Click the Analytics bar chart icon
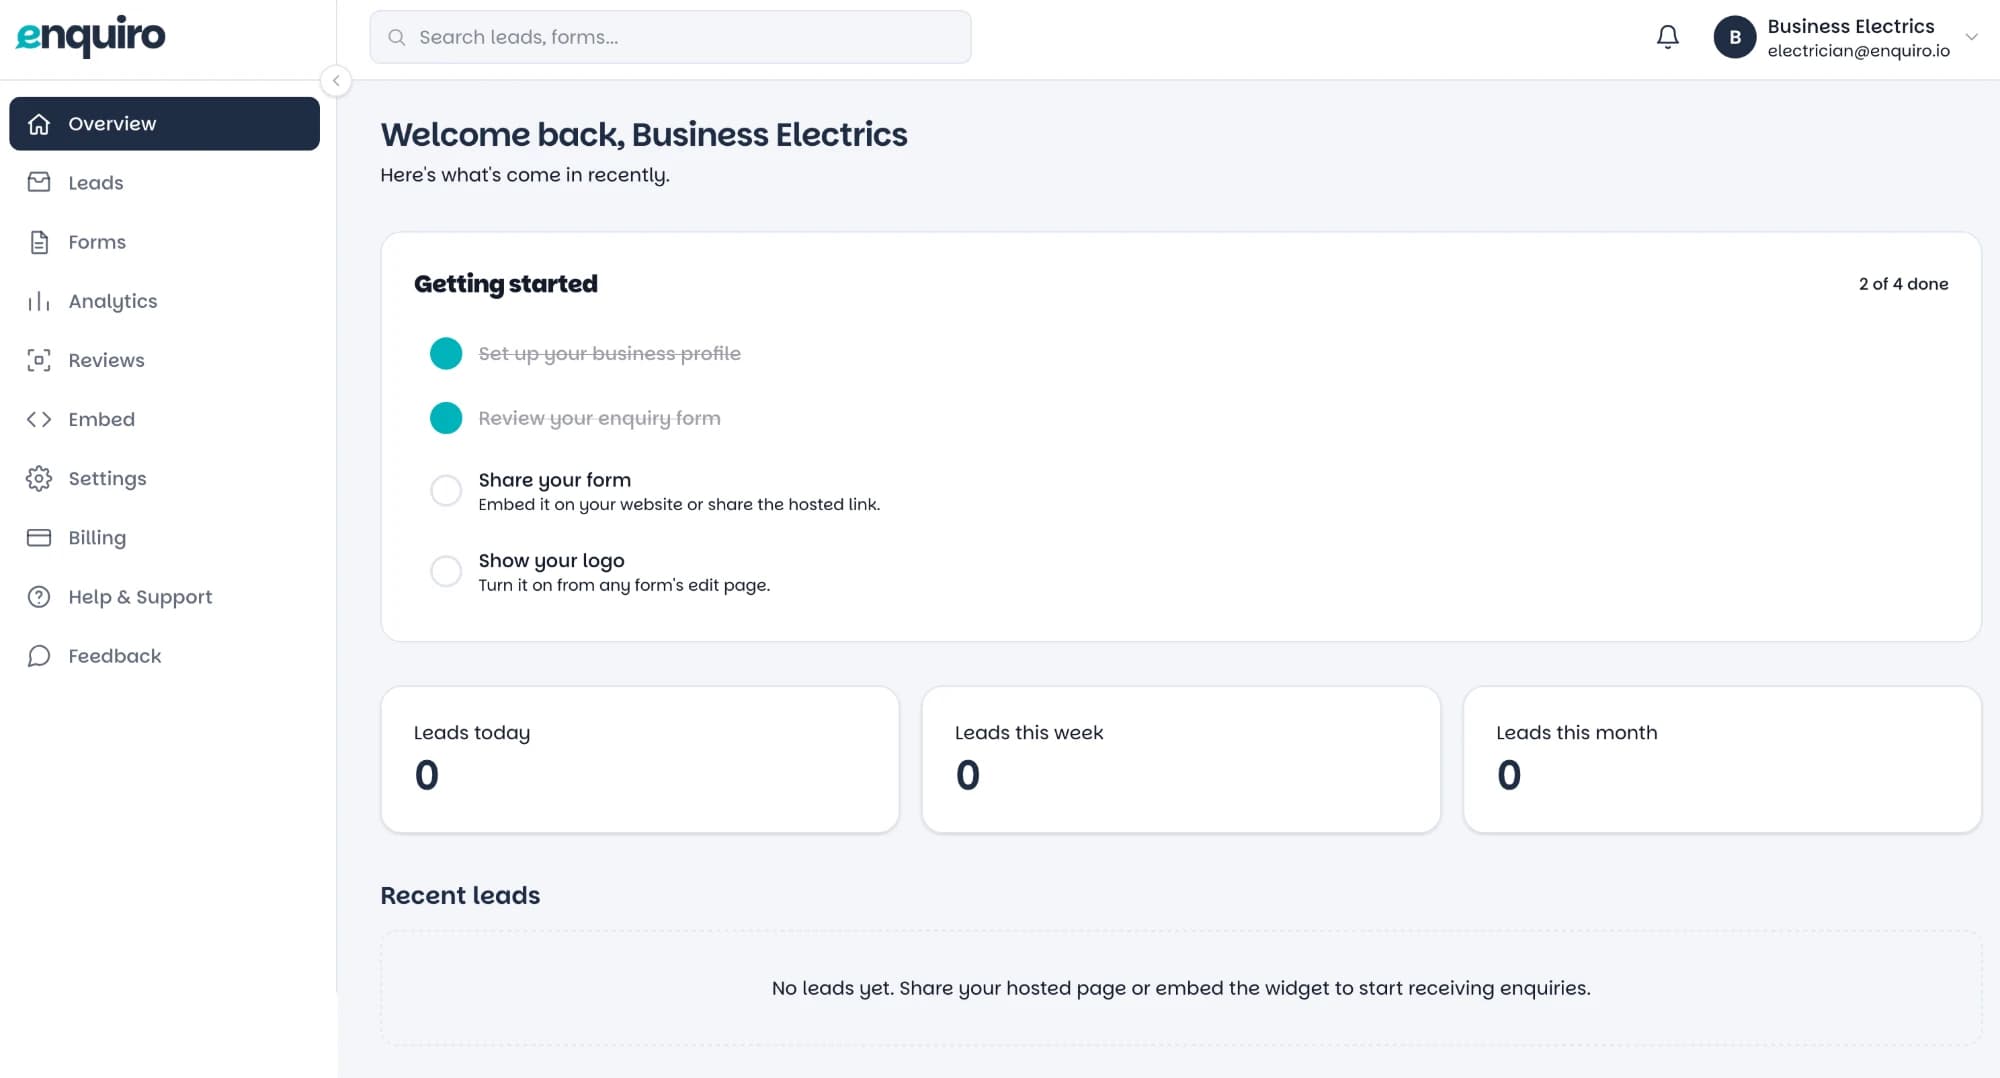 coord(39,301)
